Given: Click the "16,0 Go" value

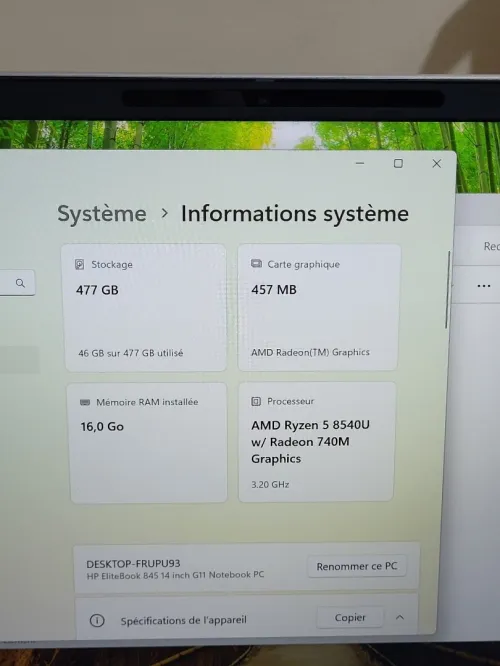Looking at the screenshot, I should click(x=102, y=426).
